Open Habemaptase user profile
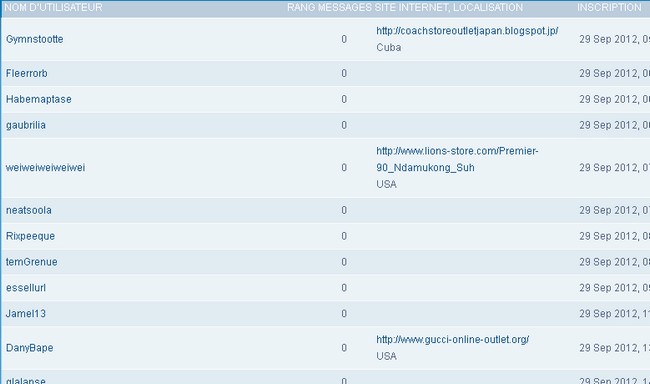Image resolution: width=650 pixels, height=384 pixels. point(39,99)
